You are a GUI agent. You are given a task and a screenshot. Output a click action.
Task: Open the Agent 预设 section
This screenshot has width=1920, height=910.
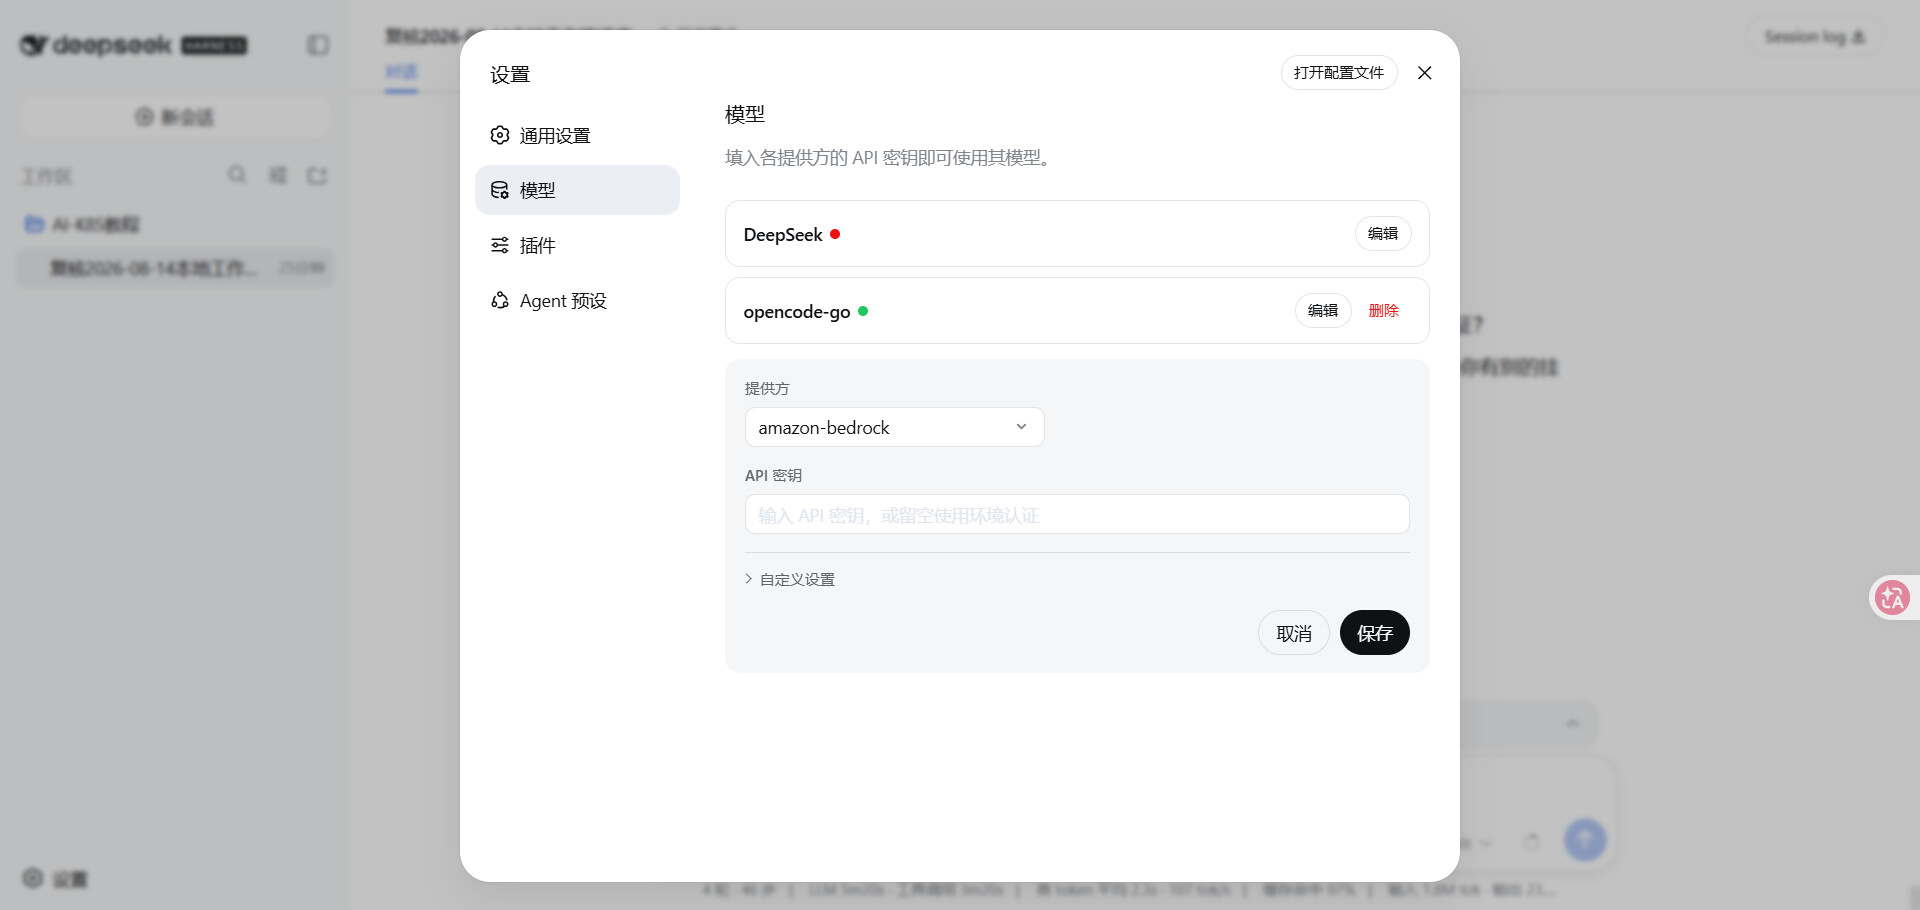(x=577, y=301)
